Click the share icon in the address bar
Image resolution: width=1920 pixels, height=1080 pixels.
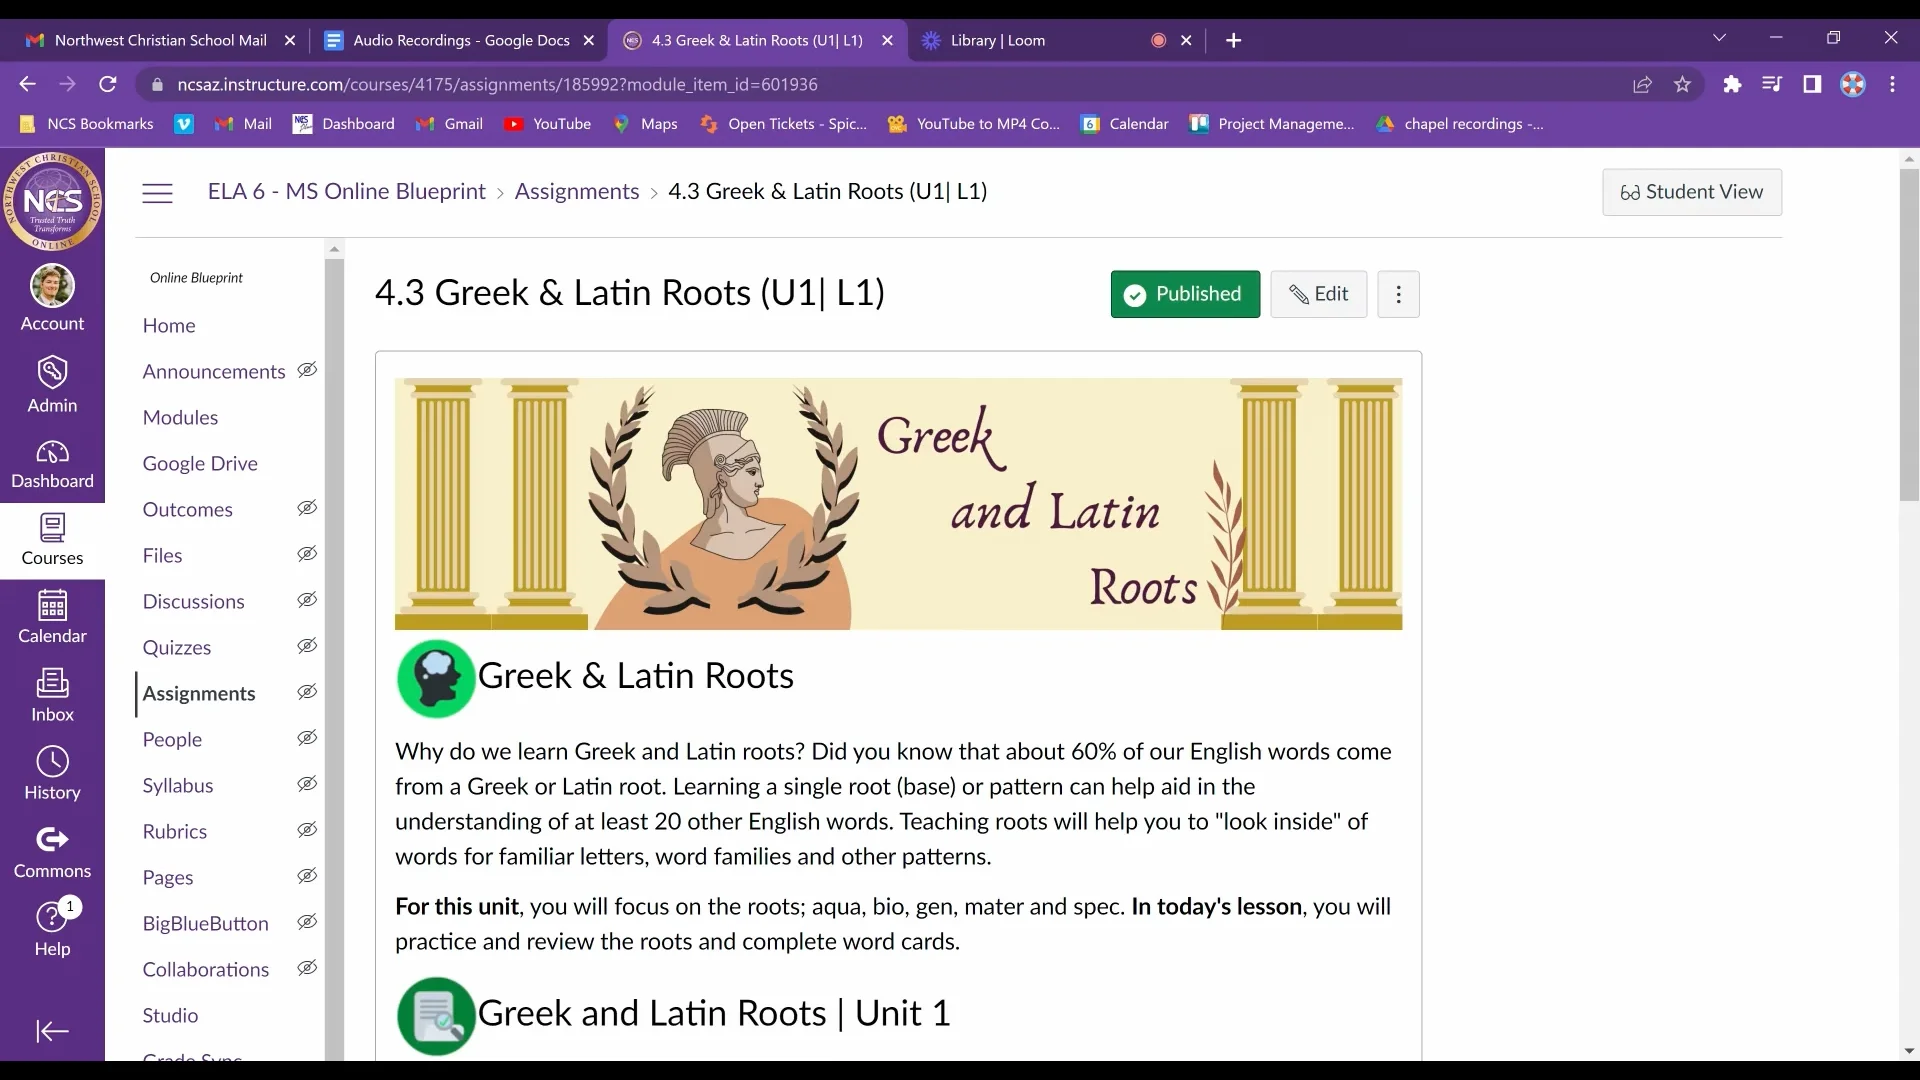click(x=1643, y=84)
